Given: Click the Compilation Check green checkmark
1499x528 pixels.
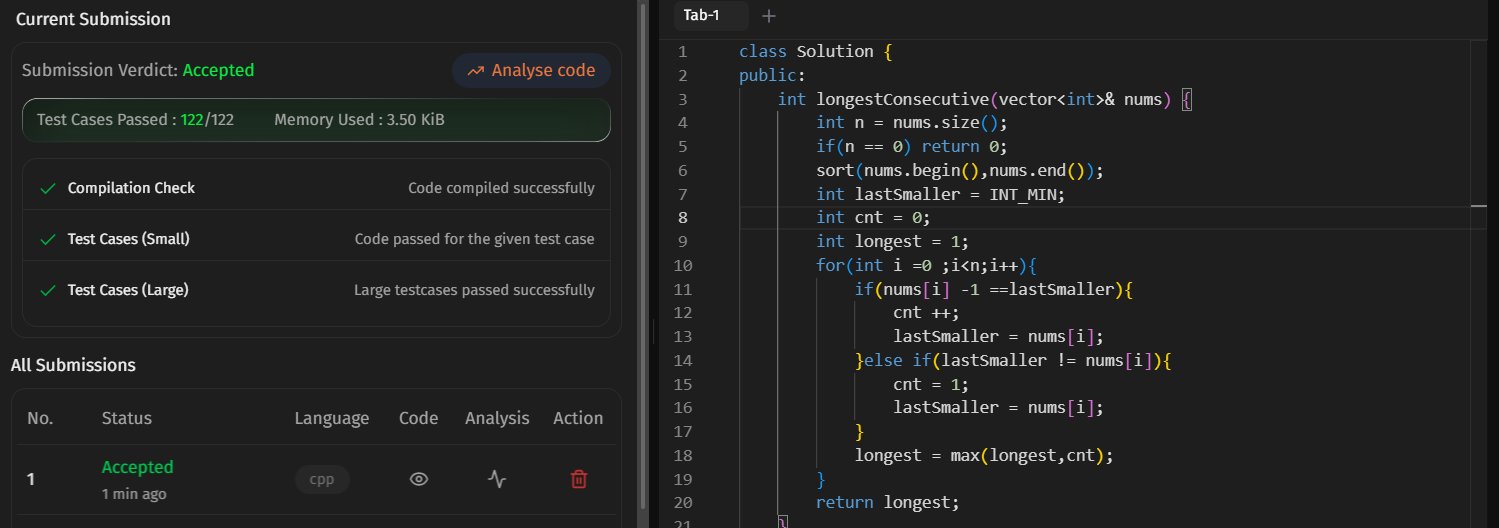Looking at the screenshot, I should coord(47,188).
